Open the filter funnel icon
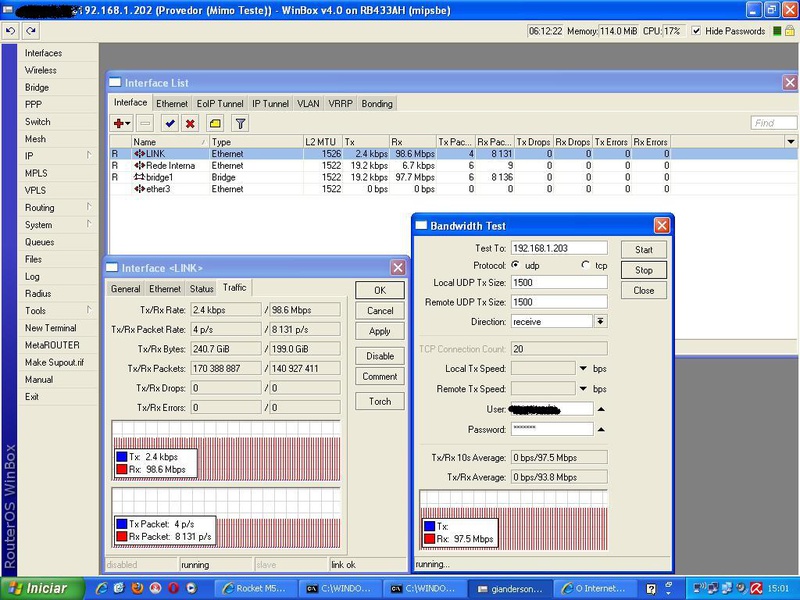The width and height of the screenshot is (800, 600). pyautogui.click(x=240, y=123)
